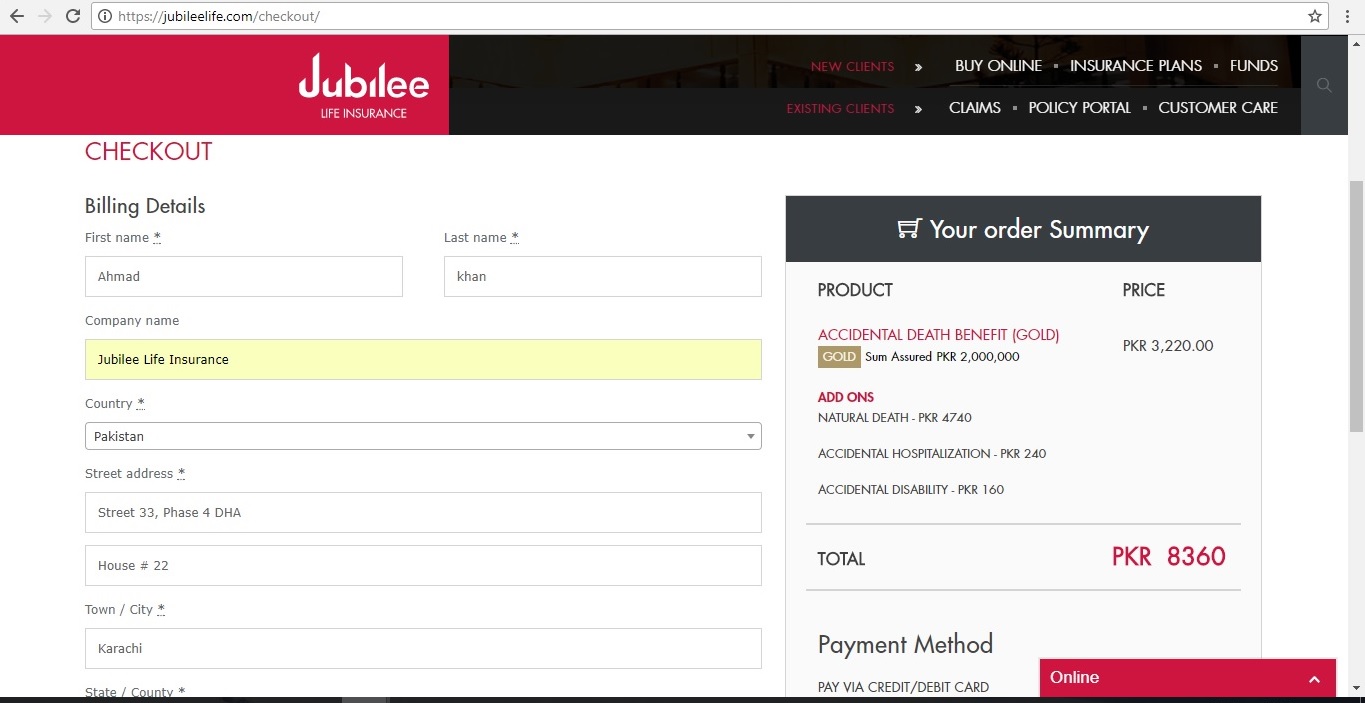Click the 'Sum Assured PKR 2,000,000' text
The height and width of the screenshot is (703, 1365).
[942, 357]
